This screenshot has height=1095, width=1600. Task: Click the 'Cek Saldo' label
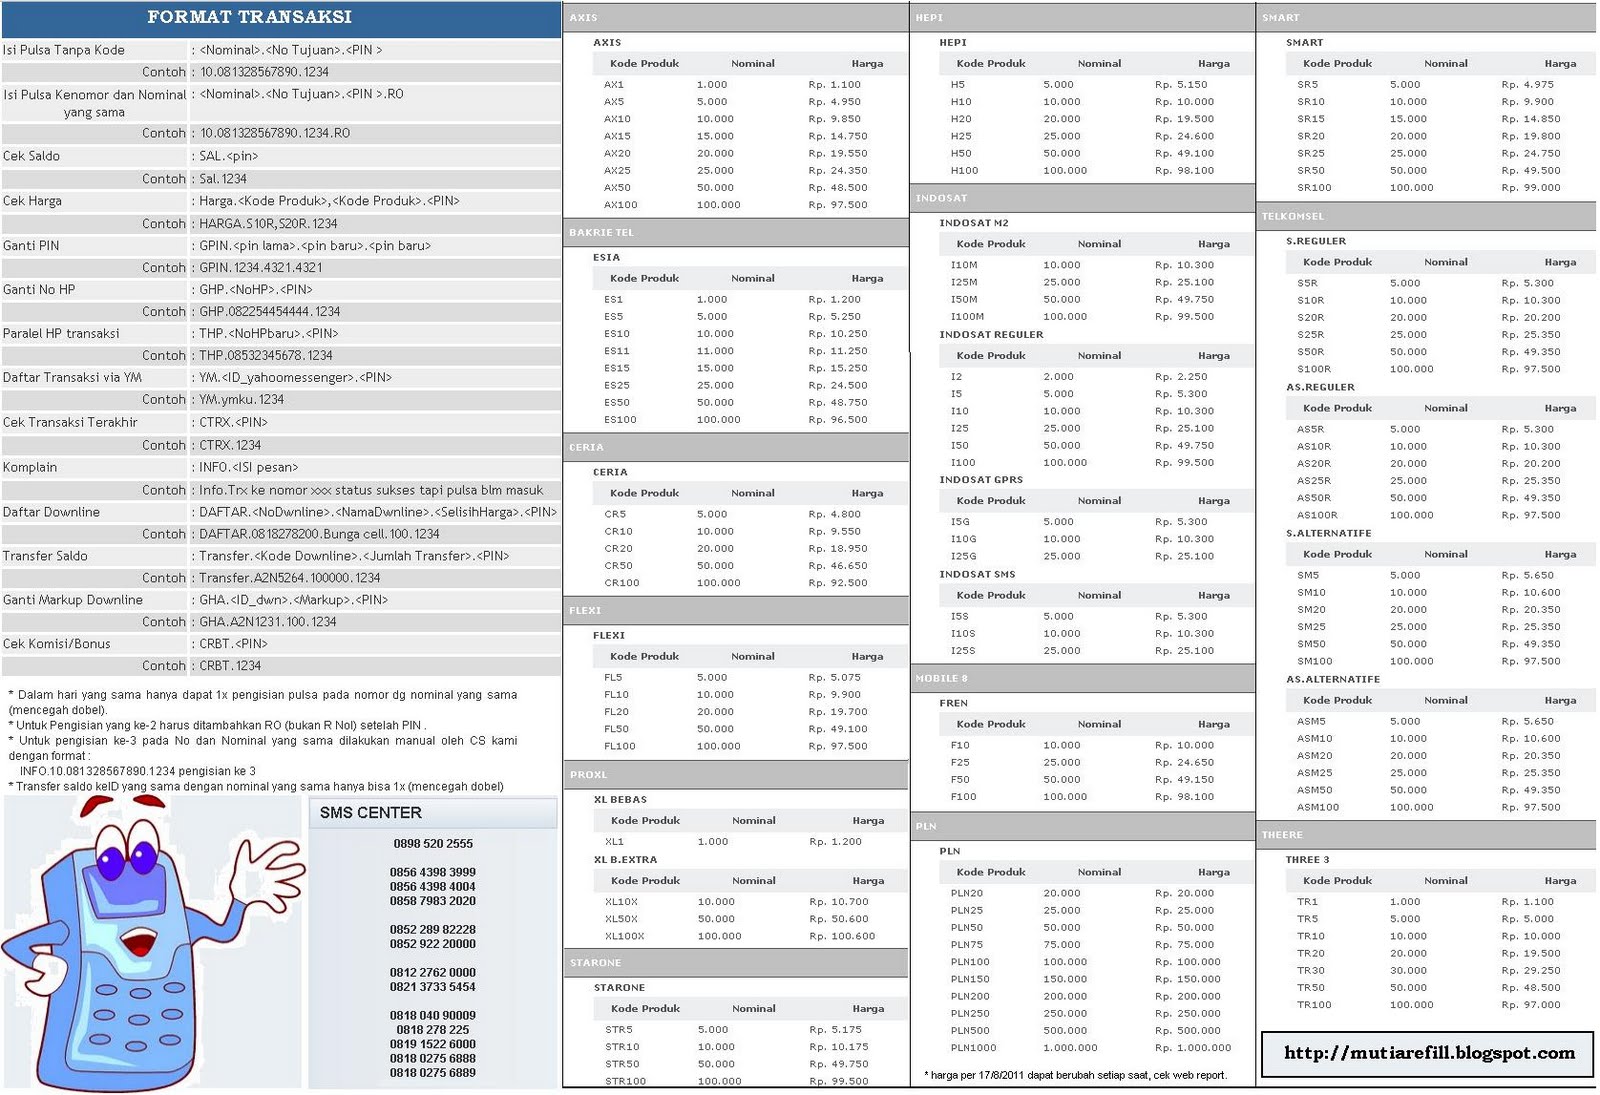pyautogui.click(x=32, y=156)
